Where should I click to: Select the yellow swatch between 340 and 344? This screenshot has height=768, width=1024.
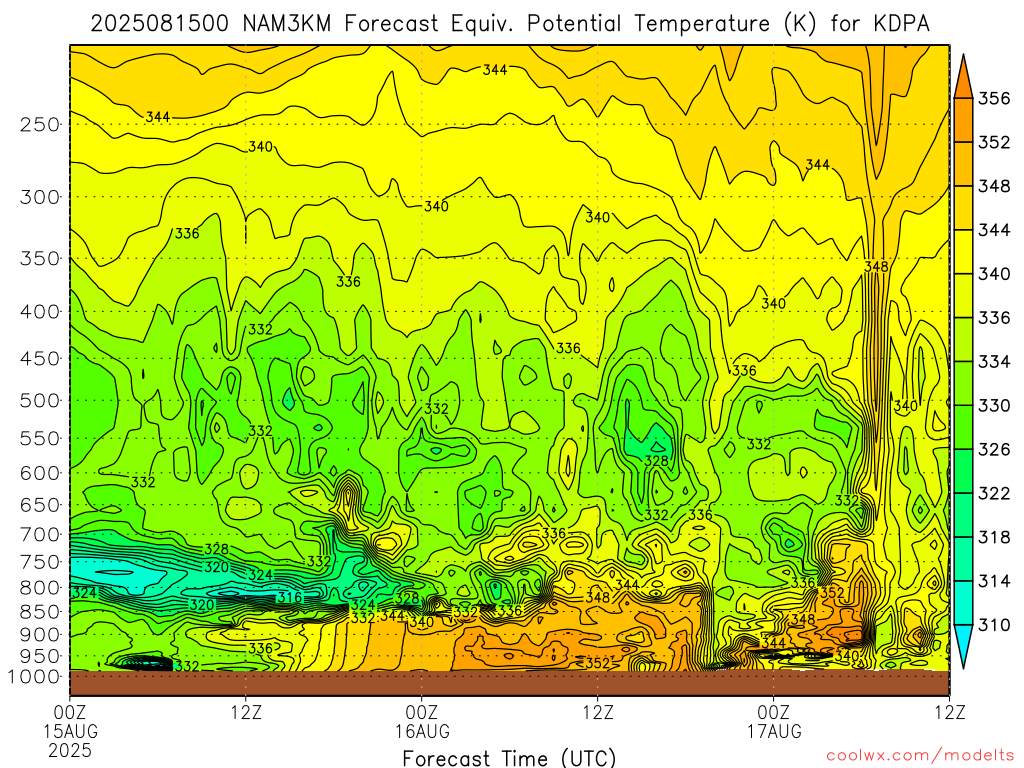point(963,251)
